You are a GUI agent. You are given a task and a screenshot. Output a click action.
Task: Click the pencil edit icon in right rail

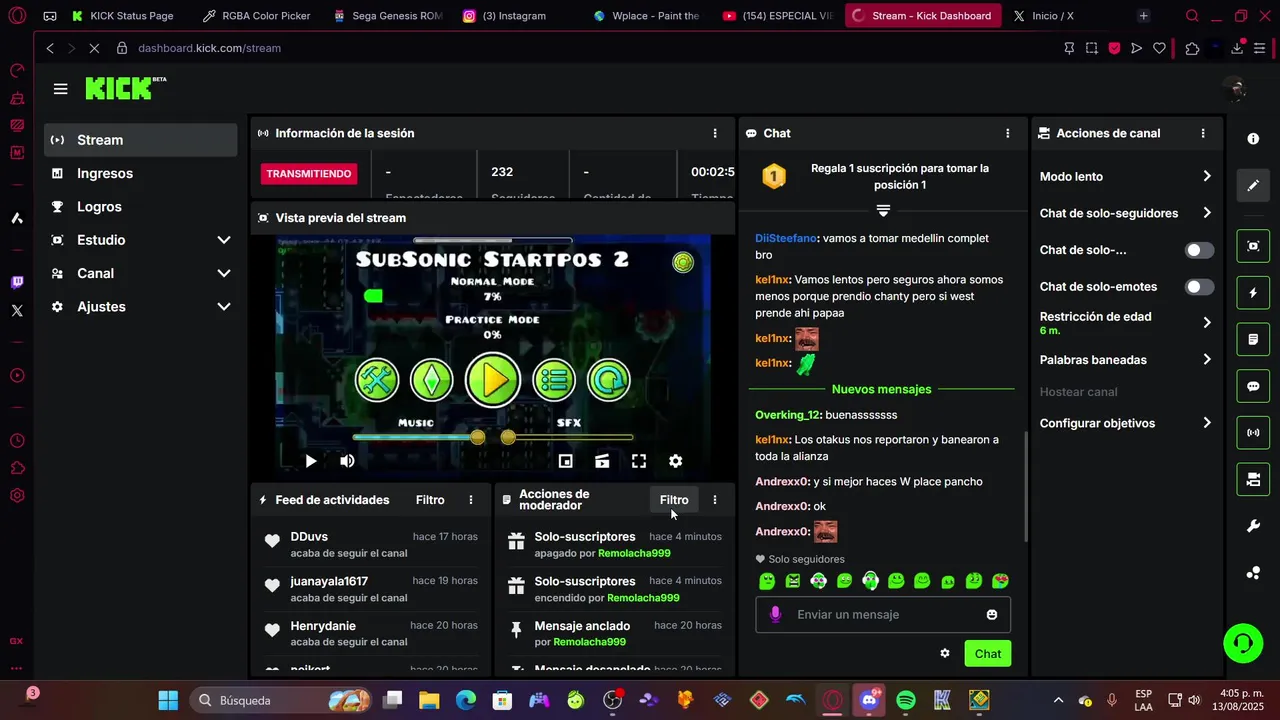1253,185
